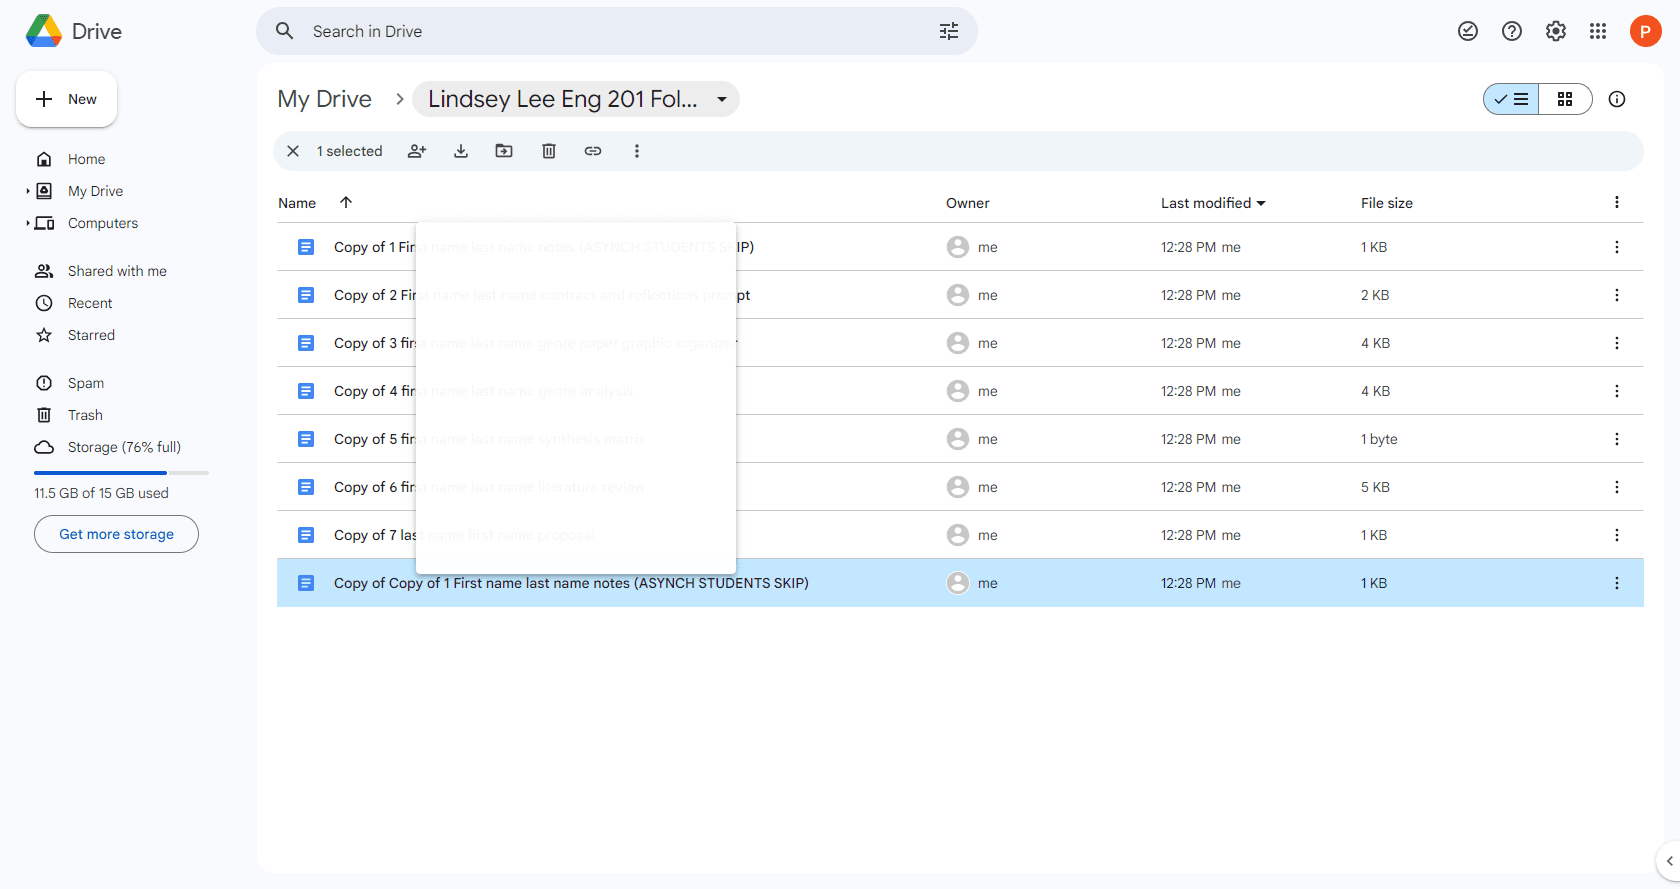This screenshot has height=889, width=1680.
Task: Open column header more options
Action: 1617,202
